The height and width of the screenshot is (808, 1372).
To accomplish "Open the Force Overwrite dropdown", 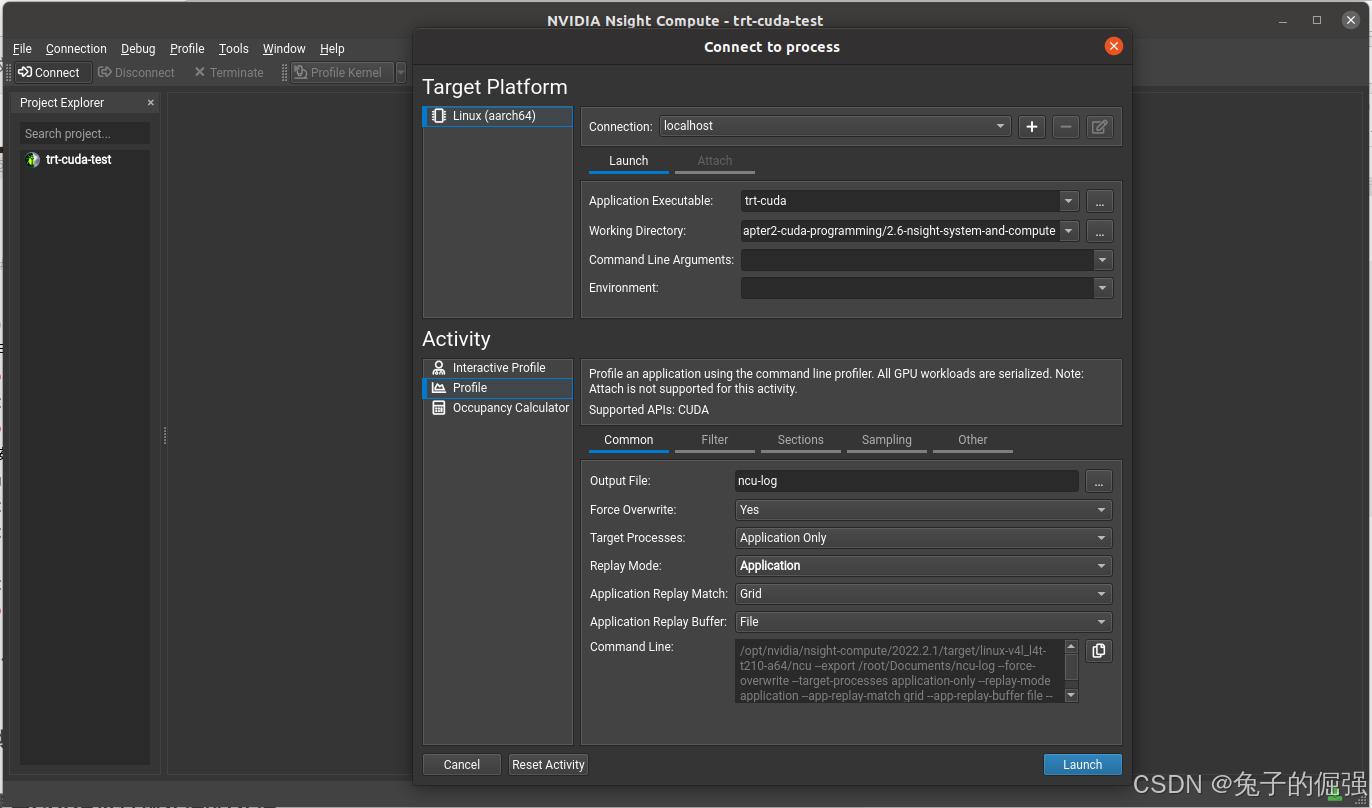I will pyautogui.click(x=923, y=510).
